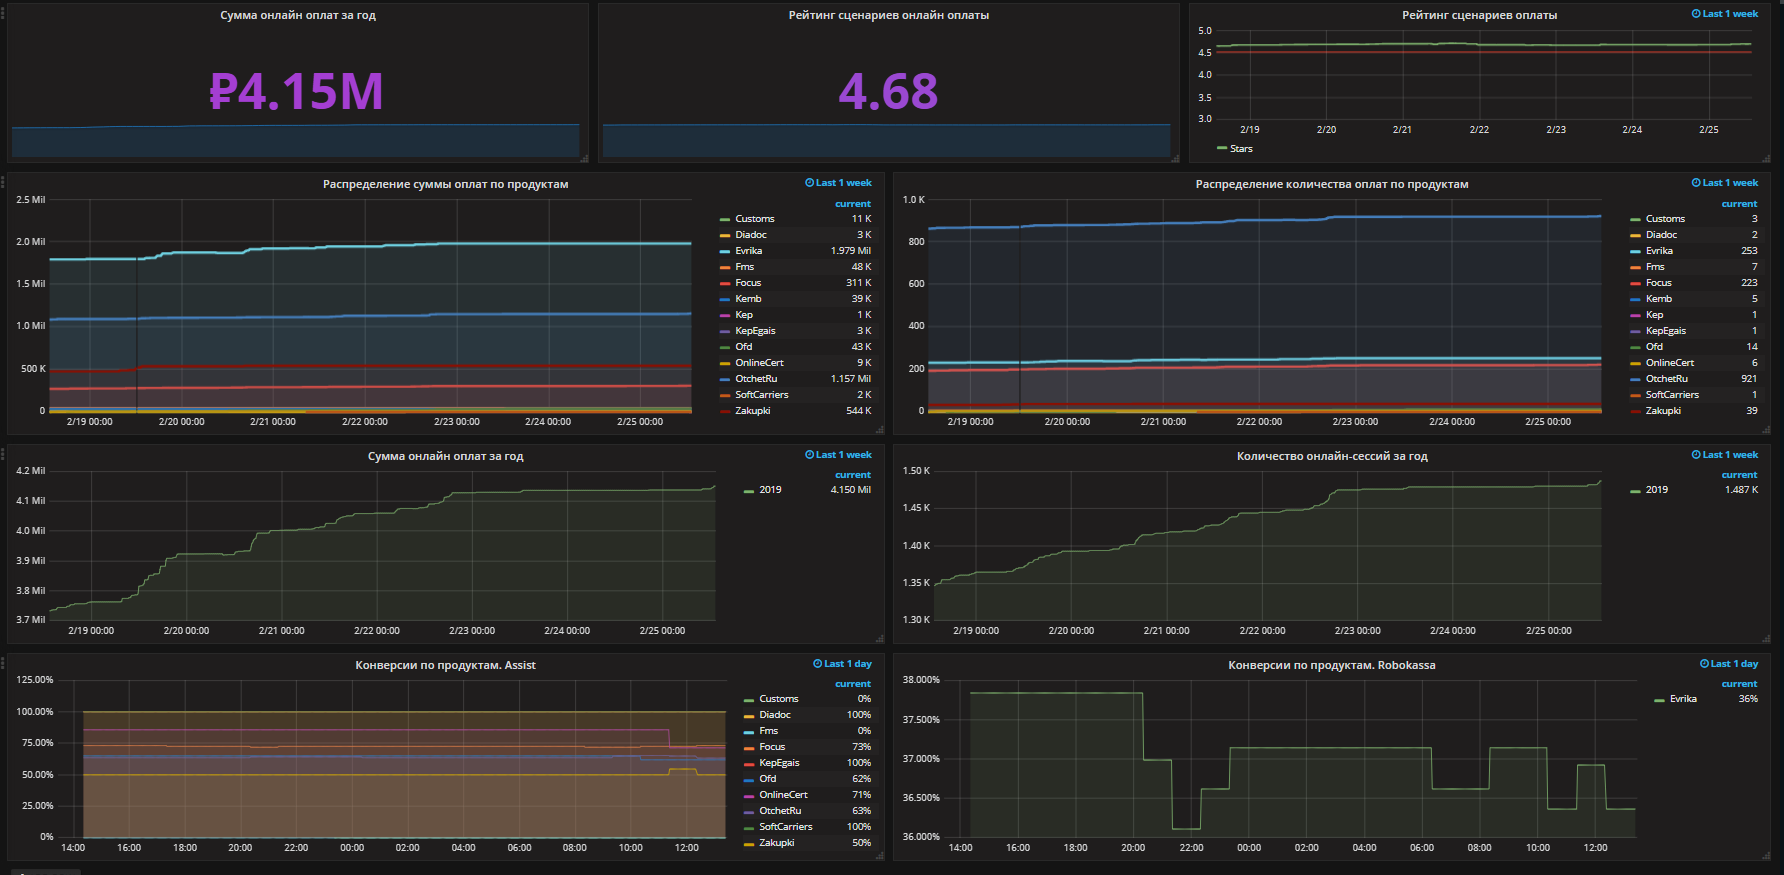Toggle Evrika series in payment sum legend
The width and height of the screenshot is (1784, 875).
click(x=748, y=251)
